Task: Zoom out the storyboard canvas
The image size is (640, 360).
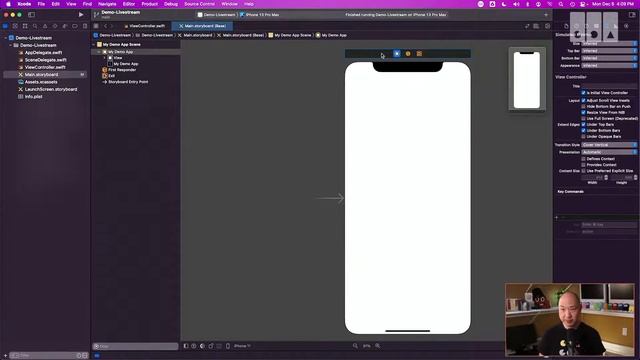Action: 355,346
